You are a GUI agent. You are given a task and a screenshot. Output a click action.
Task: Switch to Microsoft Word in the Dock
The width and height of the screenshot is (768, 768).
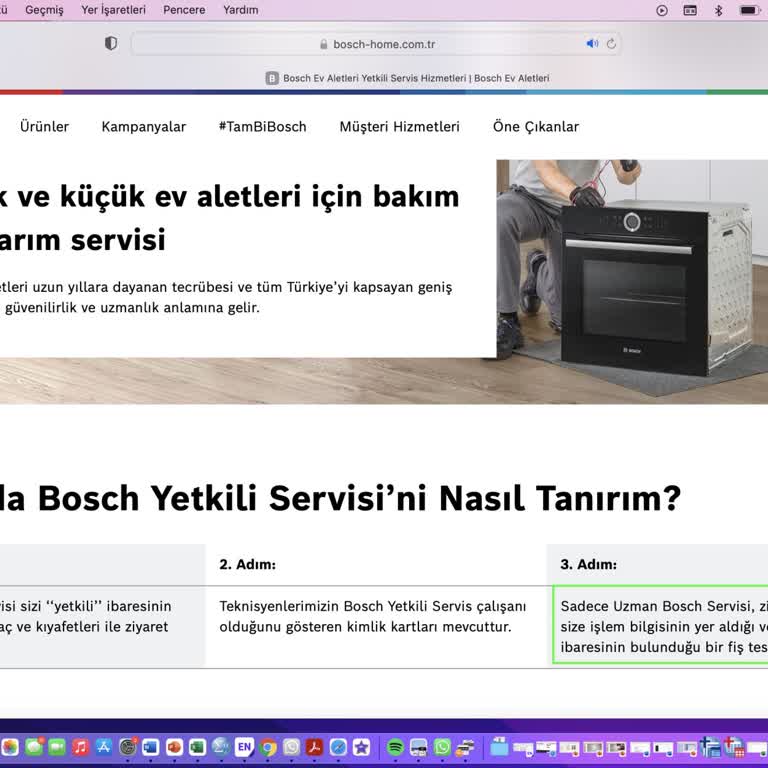(x=151, y=747)
